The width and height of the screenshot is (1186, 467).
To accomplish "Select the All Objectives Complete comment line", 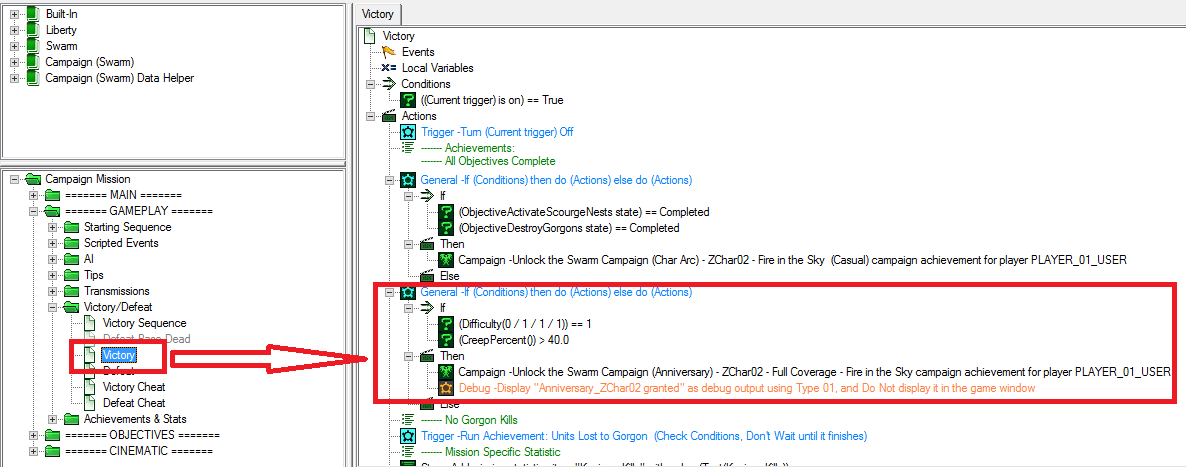I will (488, 160).
